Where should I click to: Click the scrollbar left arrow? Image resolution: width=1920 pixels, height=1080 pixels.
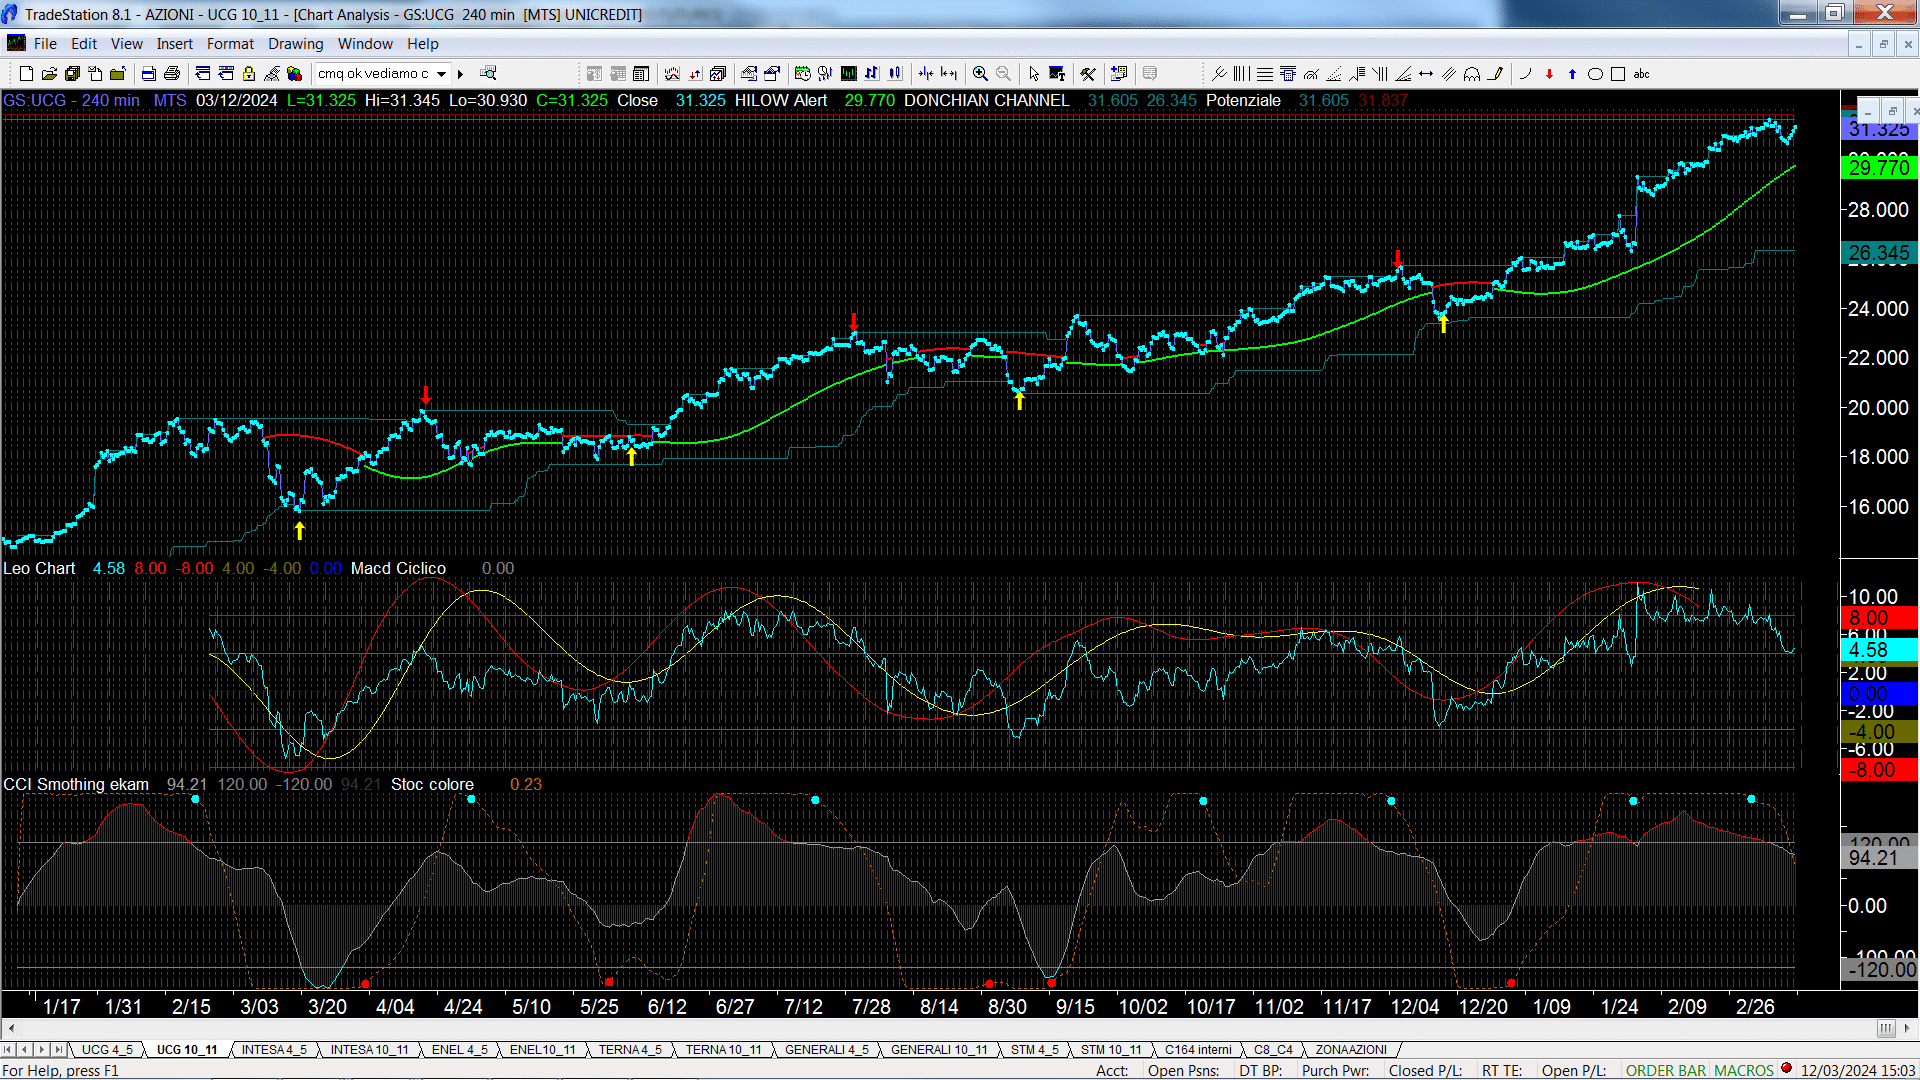[x=11, y=1028]
